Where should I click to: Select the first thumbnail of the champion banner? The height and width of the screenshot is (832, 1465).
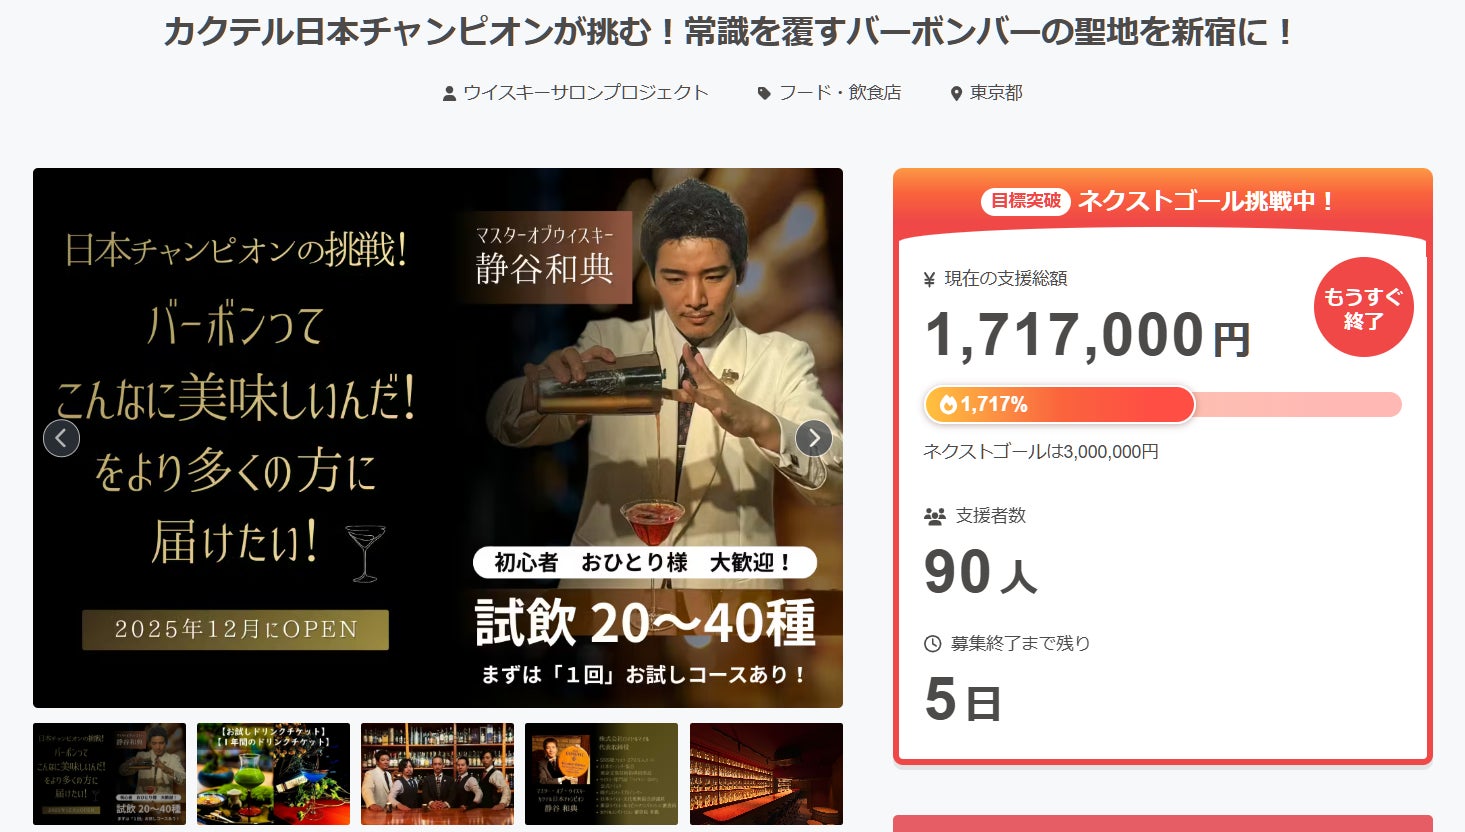pos(109,774)
